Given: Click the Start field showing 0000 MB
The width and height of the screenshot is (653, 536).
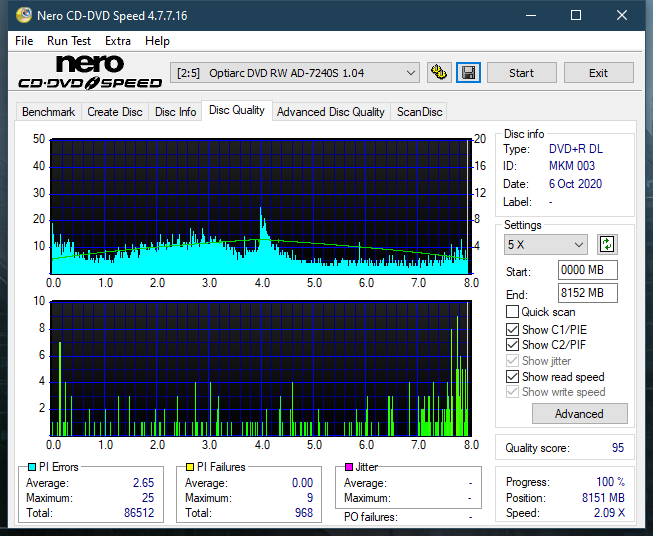Looking at the screenshot, I should pos(587,270).
